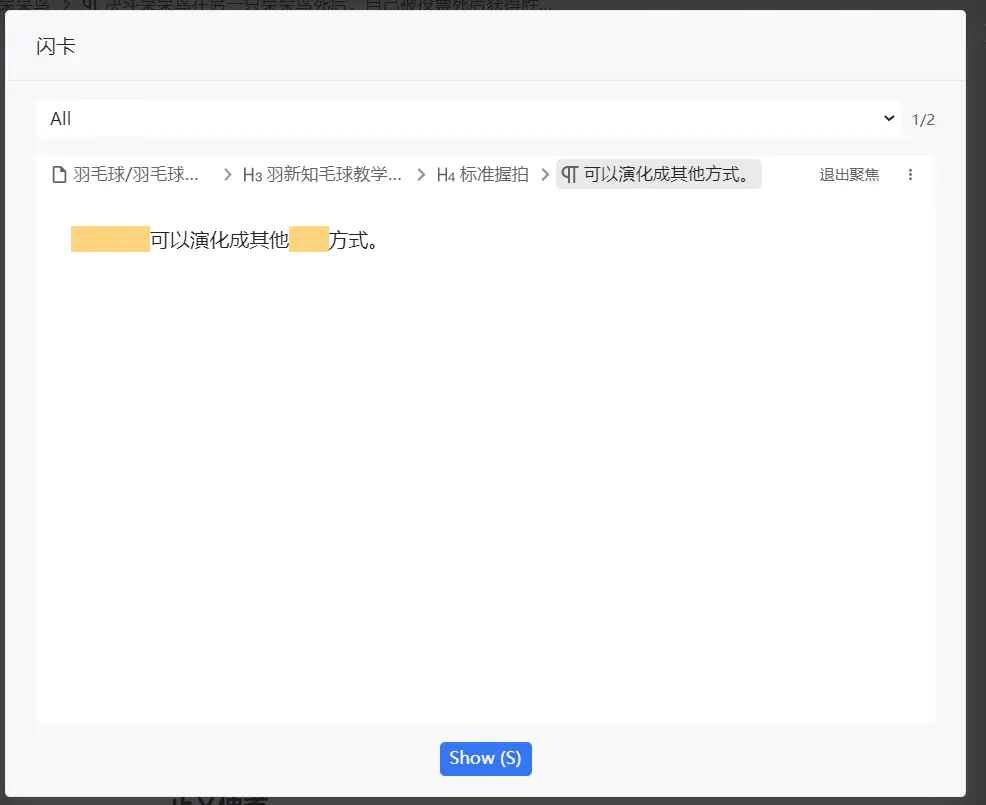Click the chevron after 羽毛球/羽毛球...
Image resolution: width=986 pixels, height=805 pixels.
click(228, 174)
